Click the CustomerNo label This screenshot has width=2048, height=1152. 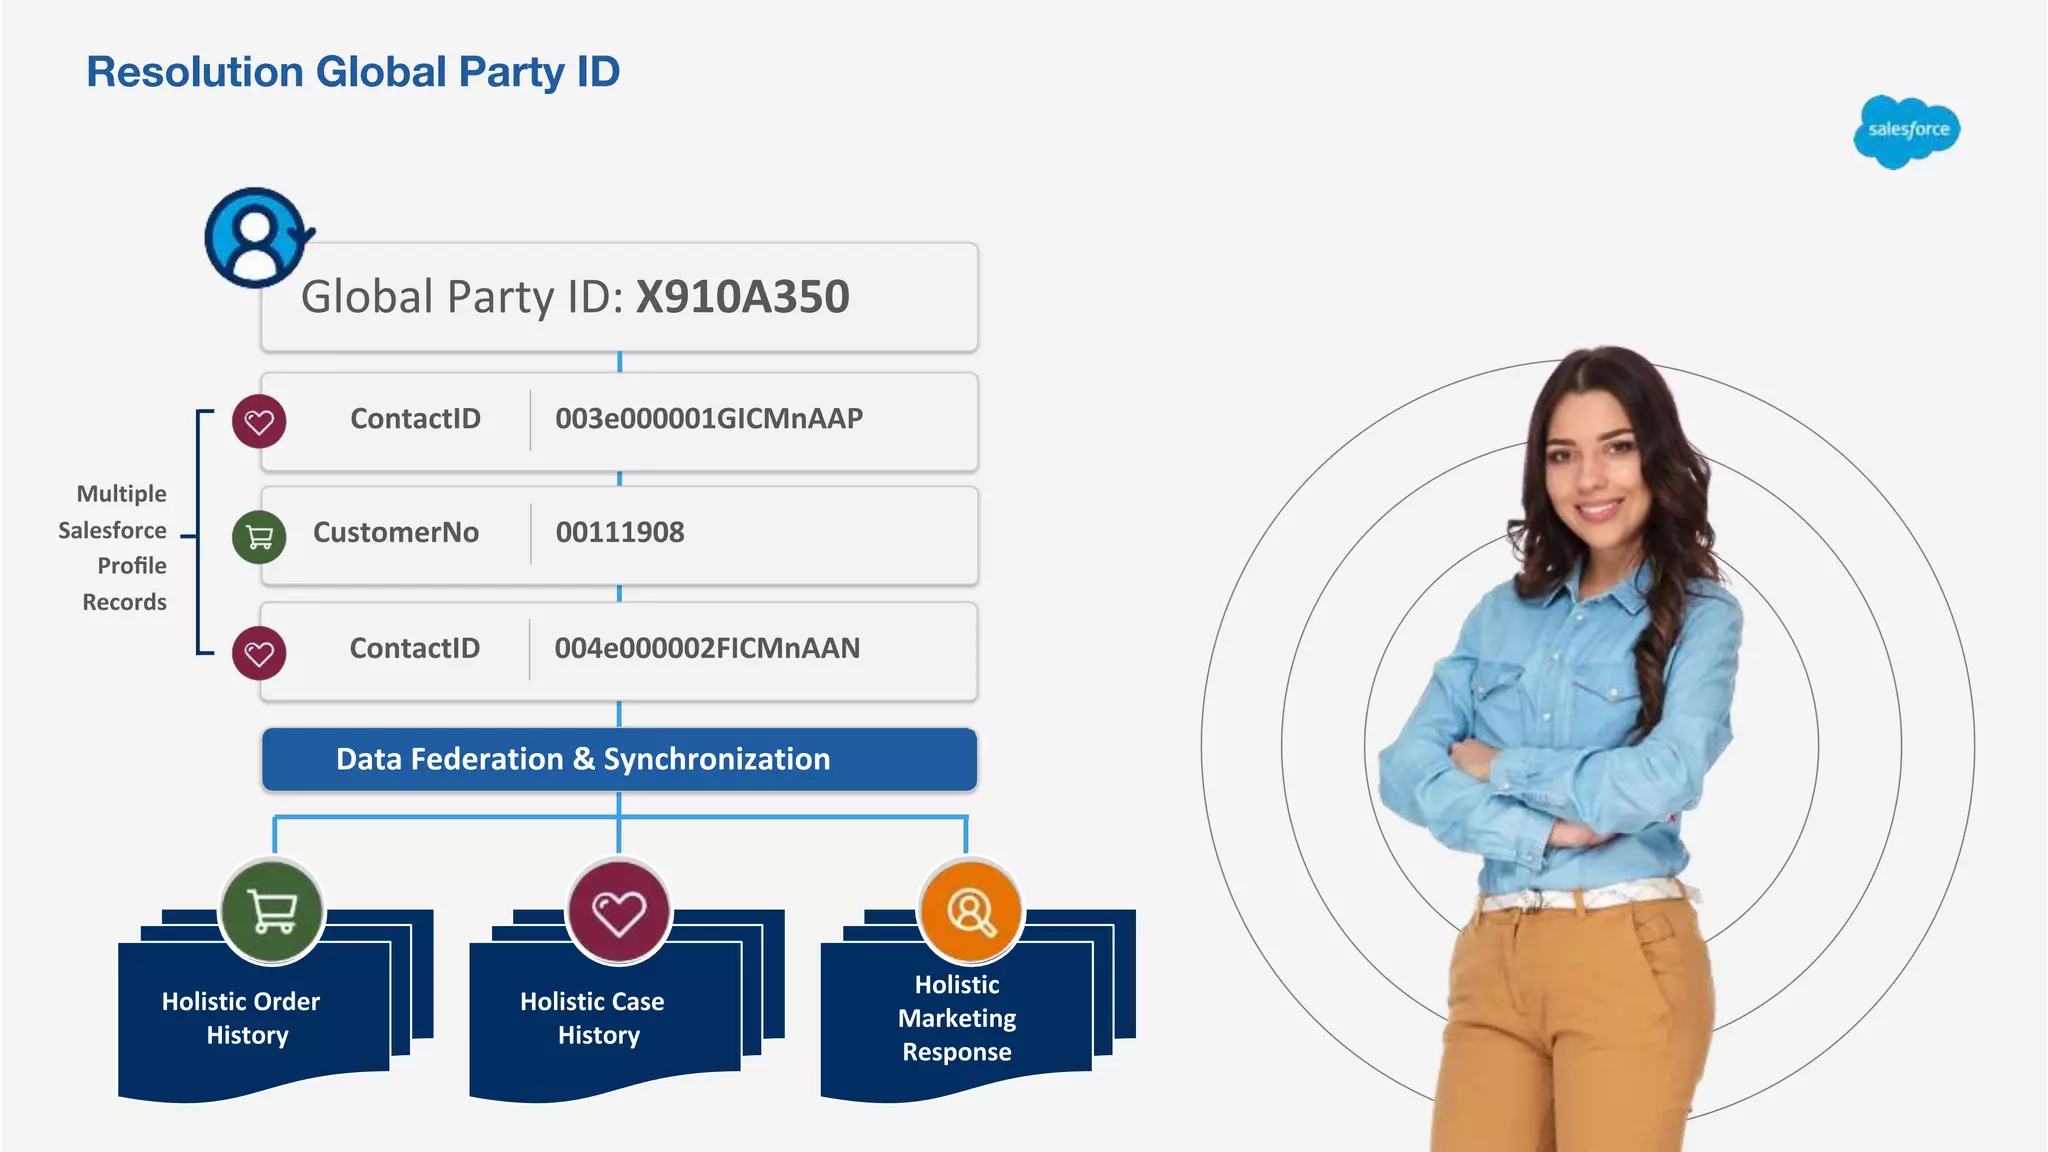click(x=396, y=532)
